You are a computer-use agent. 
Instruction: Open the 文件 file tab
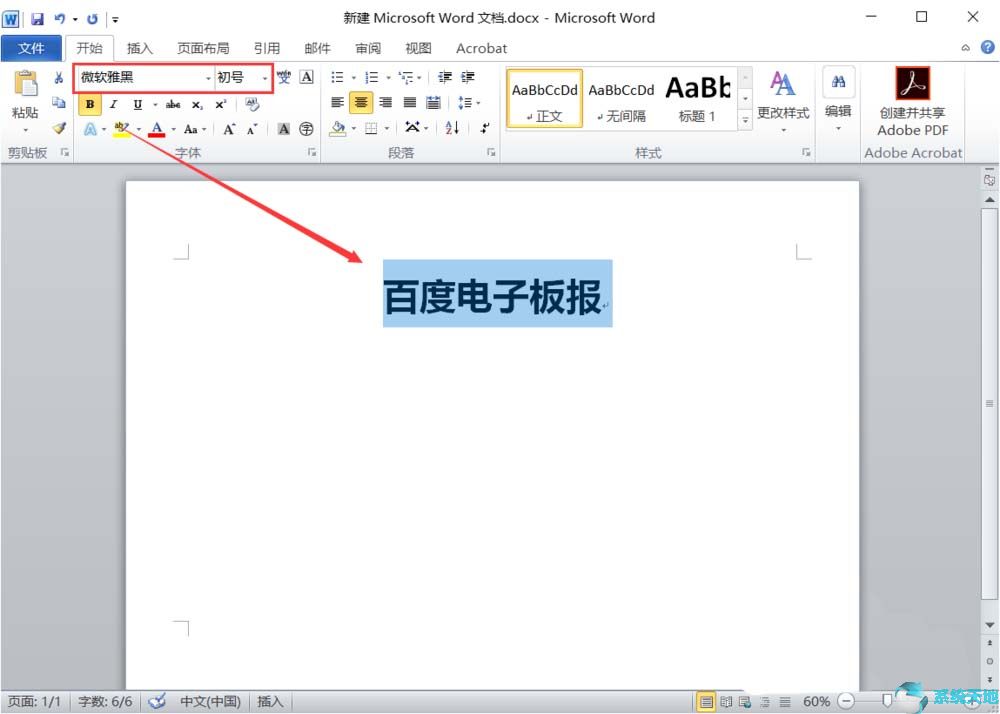coord(31,48)
